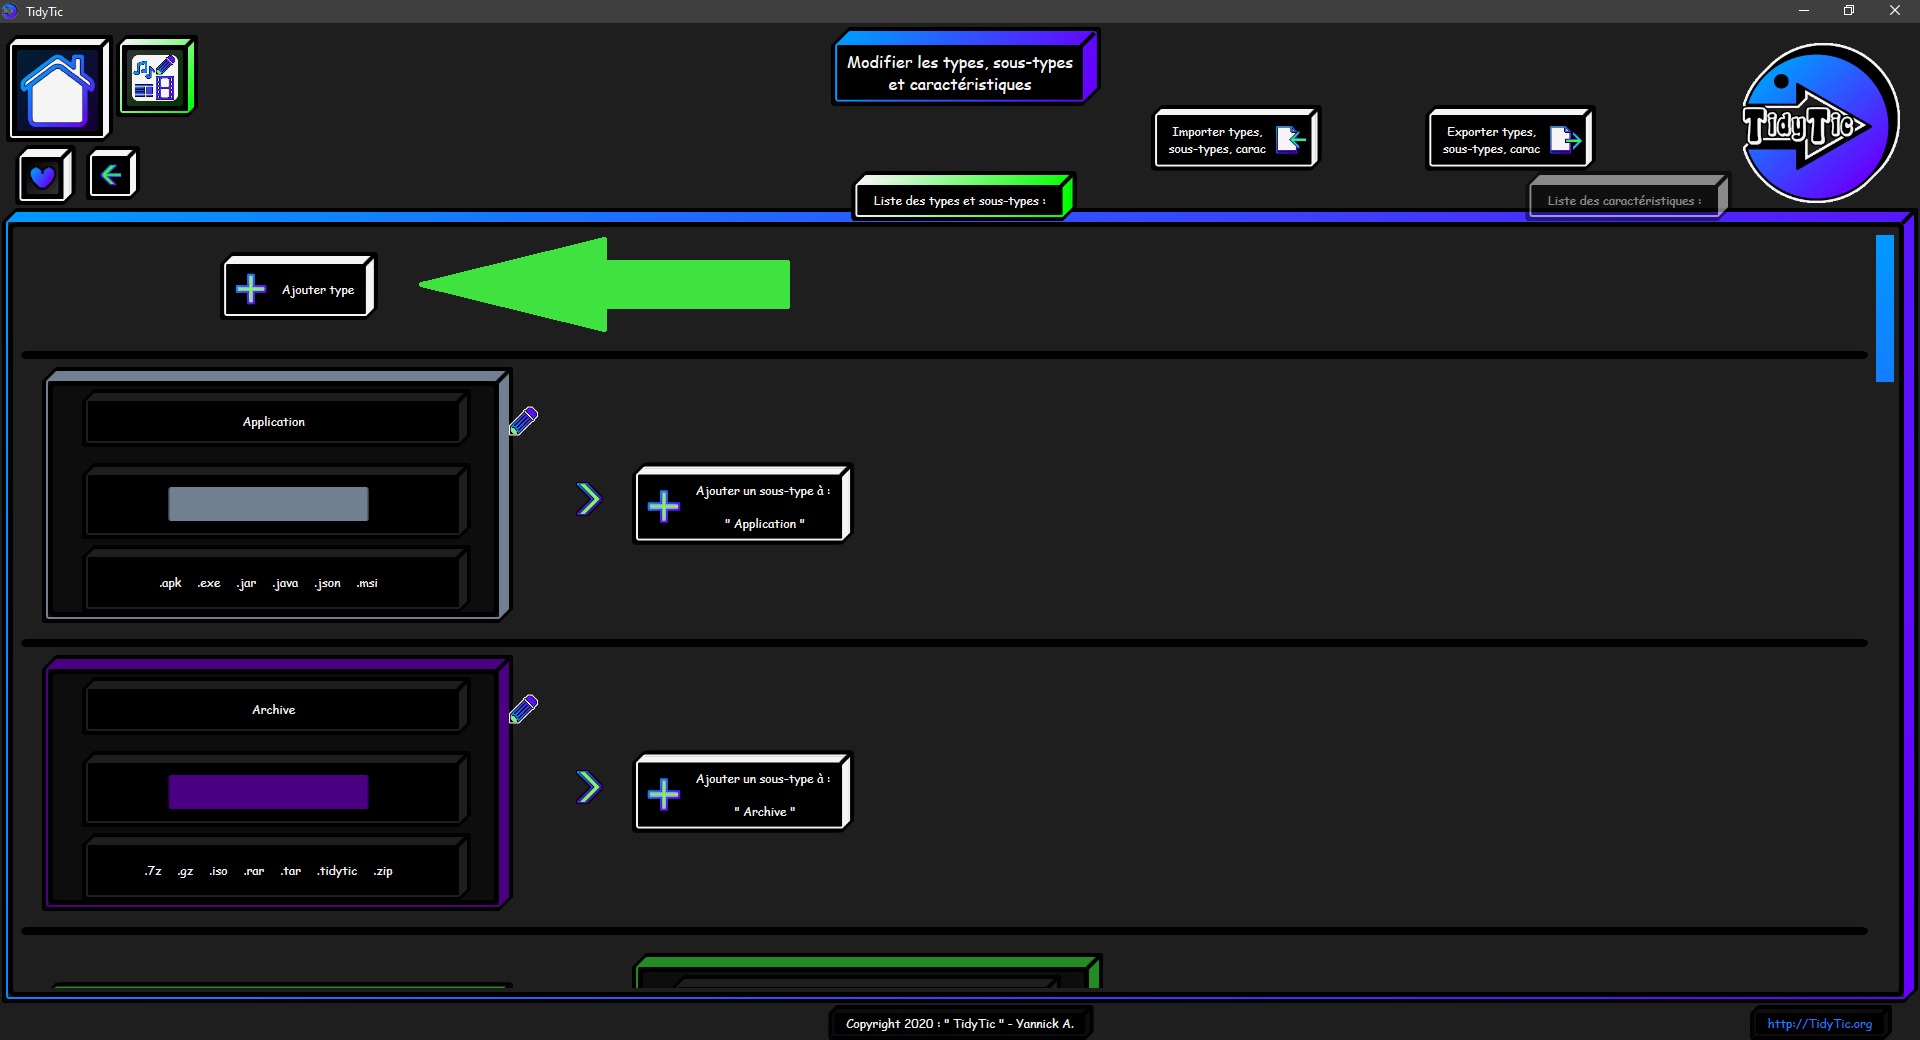Click the Modifier les types title banner
Viewport: 1920px width, 1040px height.
tap(965, 68)
